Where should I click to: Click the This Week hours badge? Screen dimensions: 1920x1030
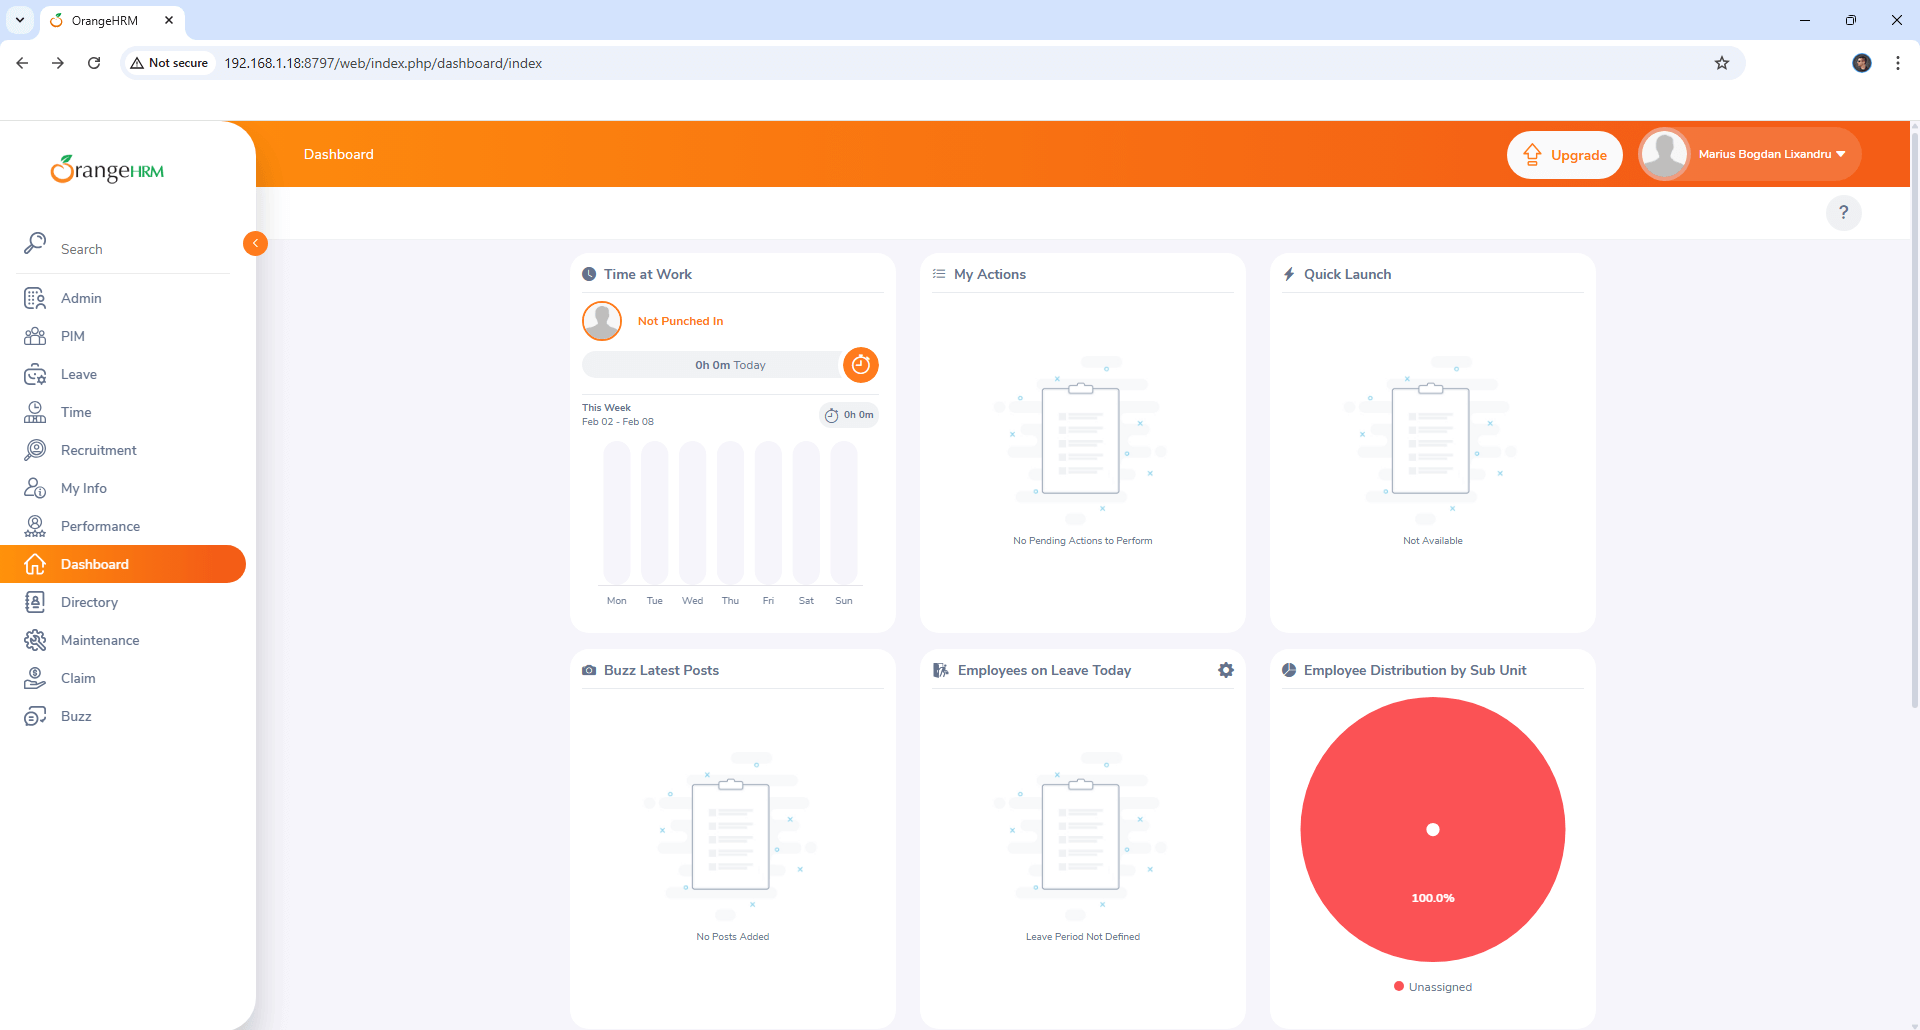pyautogui.click(x=849, y=414)
